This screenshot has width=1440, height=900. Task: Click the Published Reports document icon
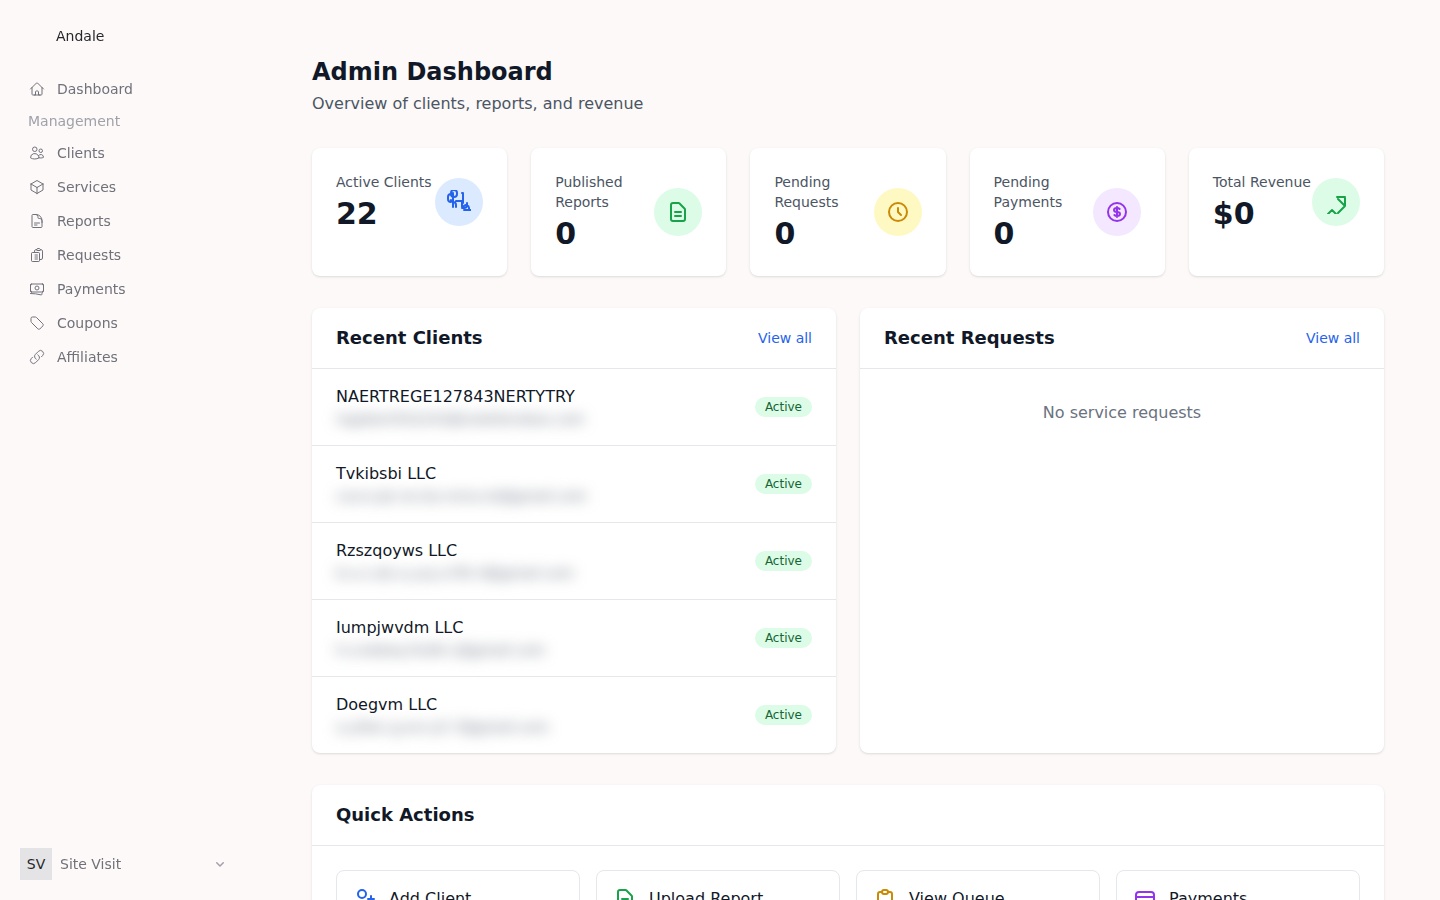[x=678, y=212]
